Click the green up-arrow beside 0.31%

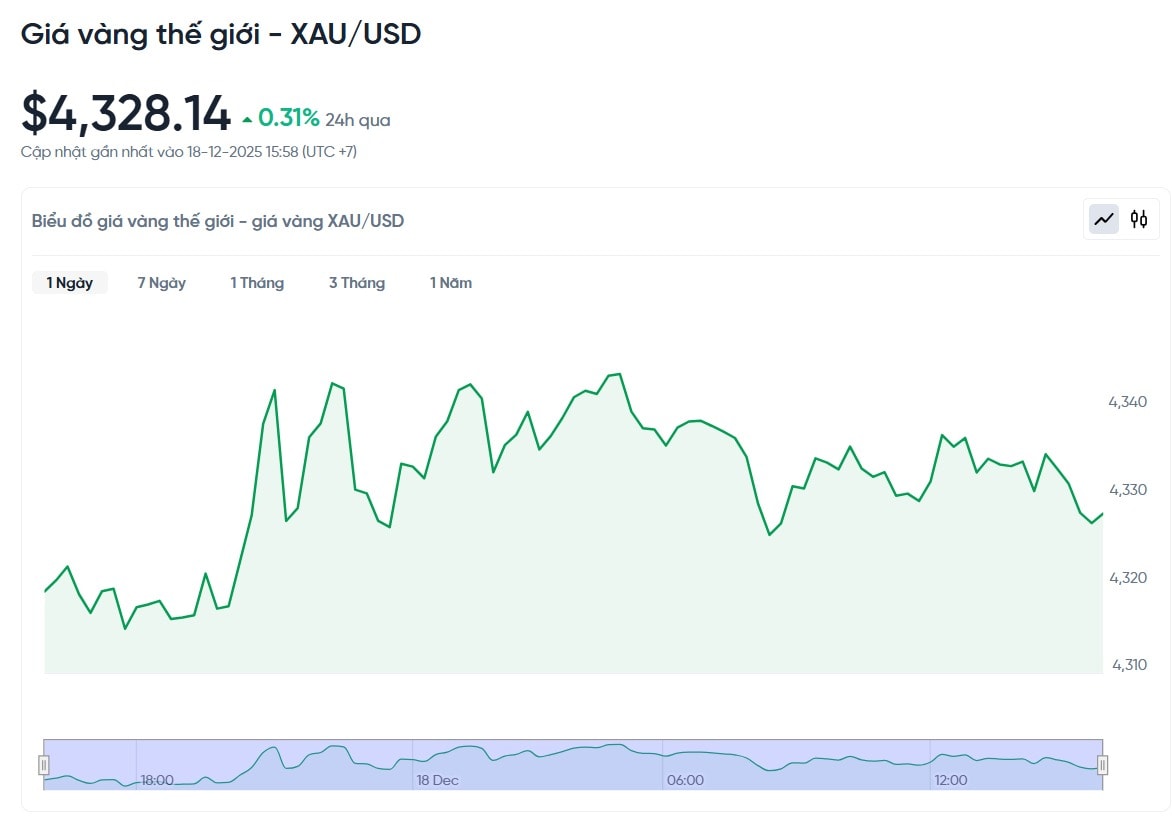tap(247, 121)
